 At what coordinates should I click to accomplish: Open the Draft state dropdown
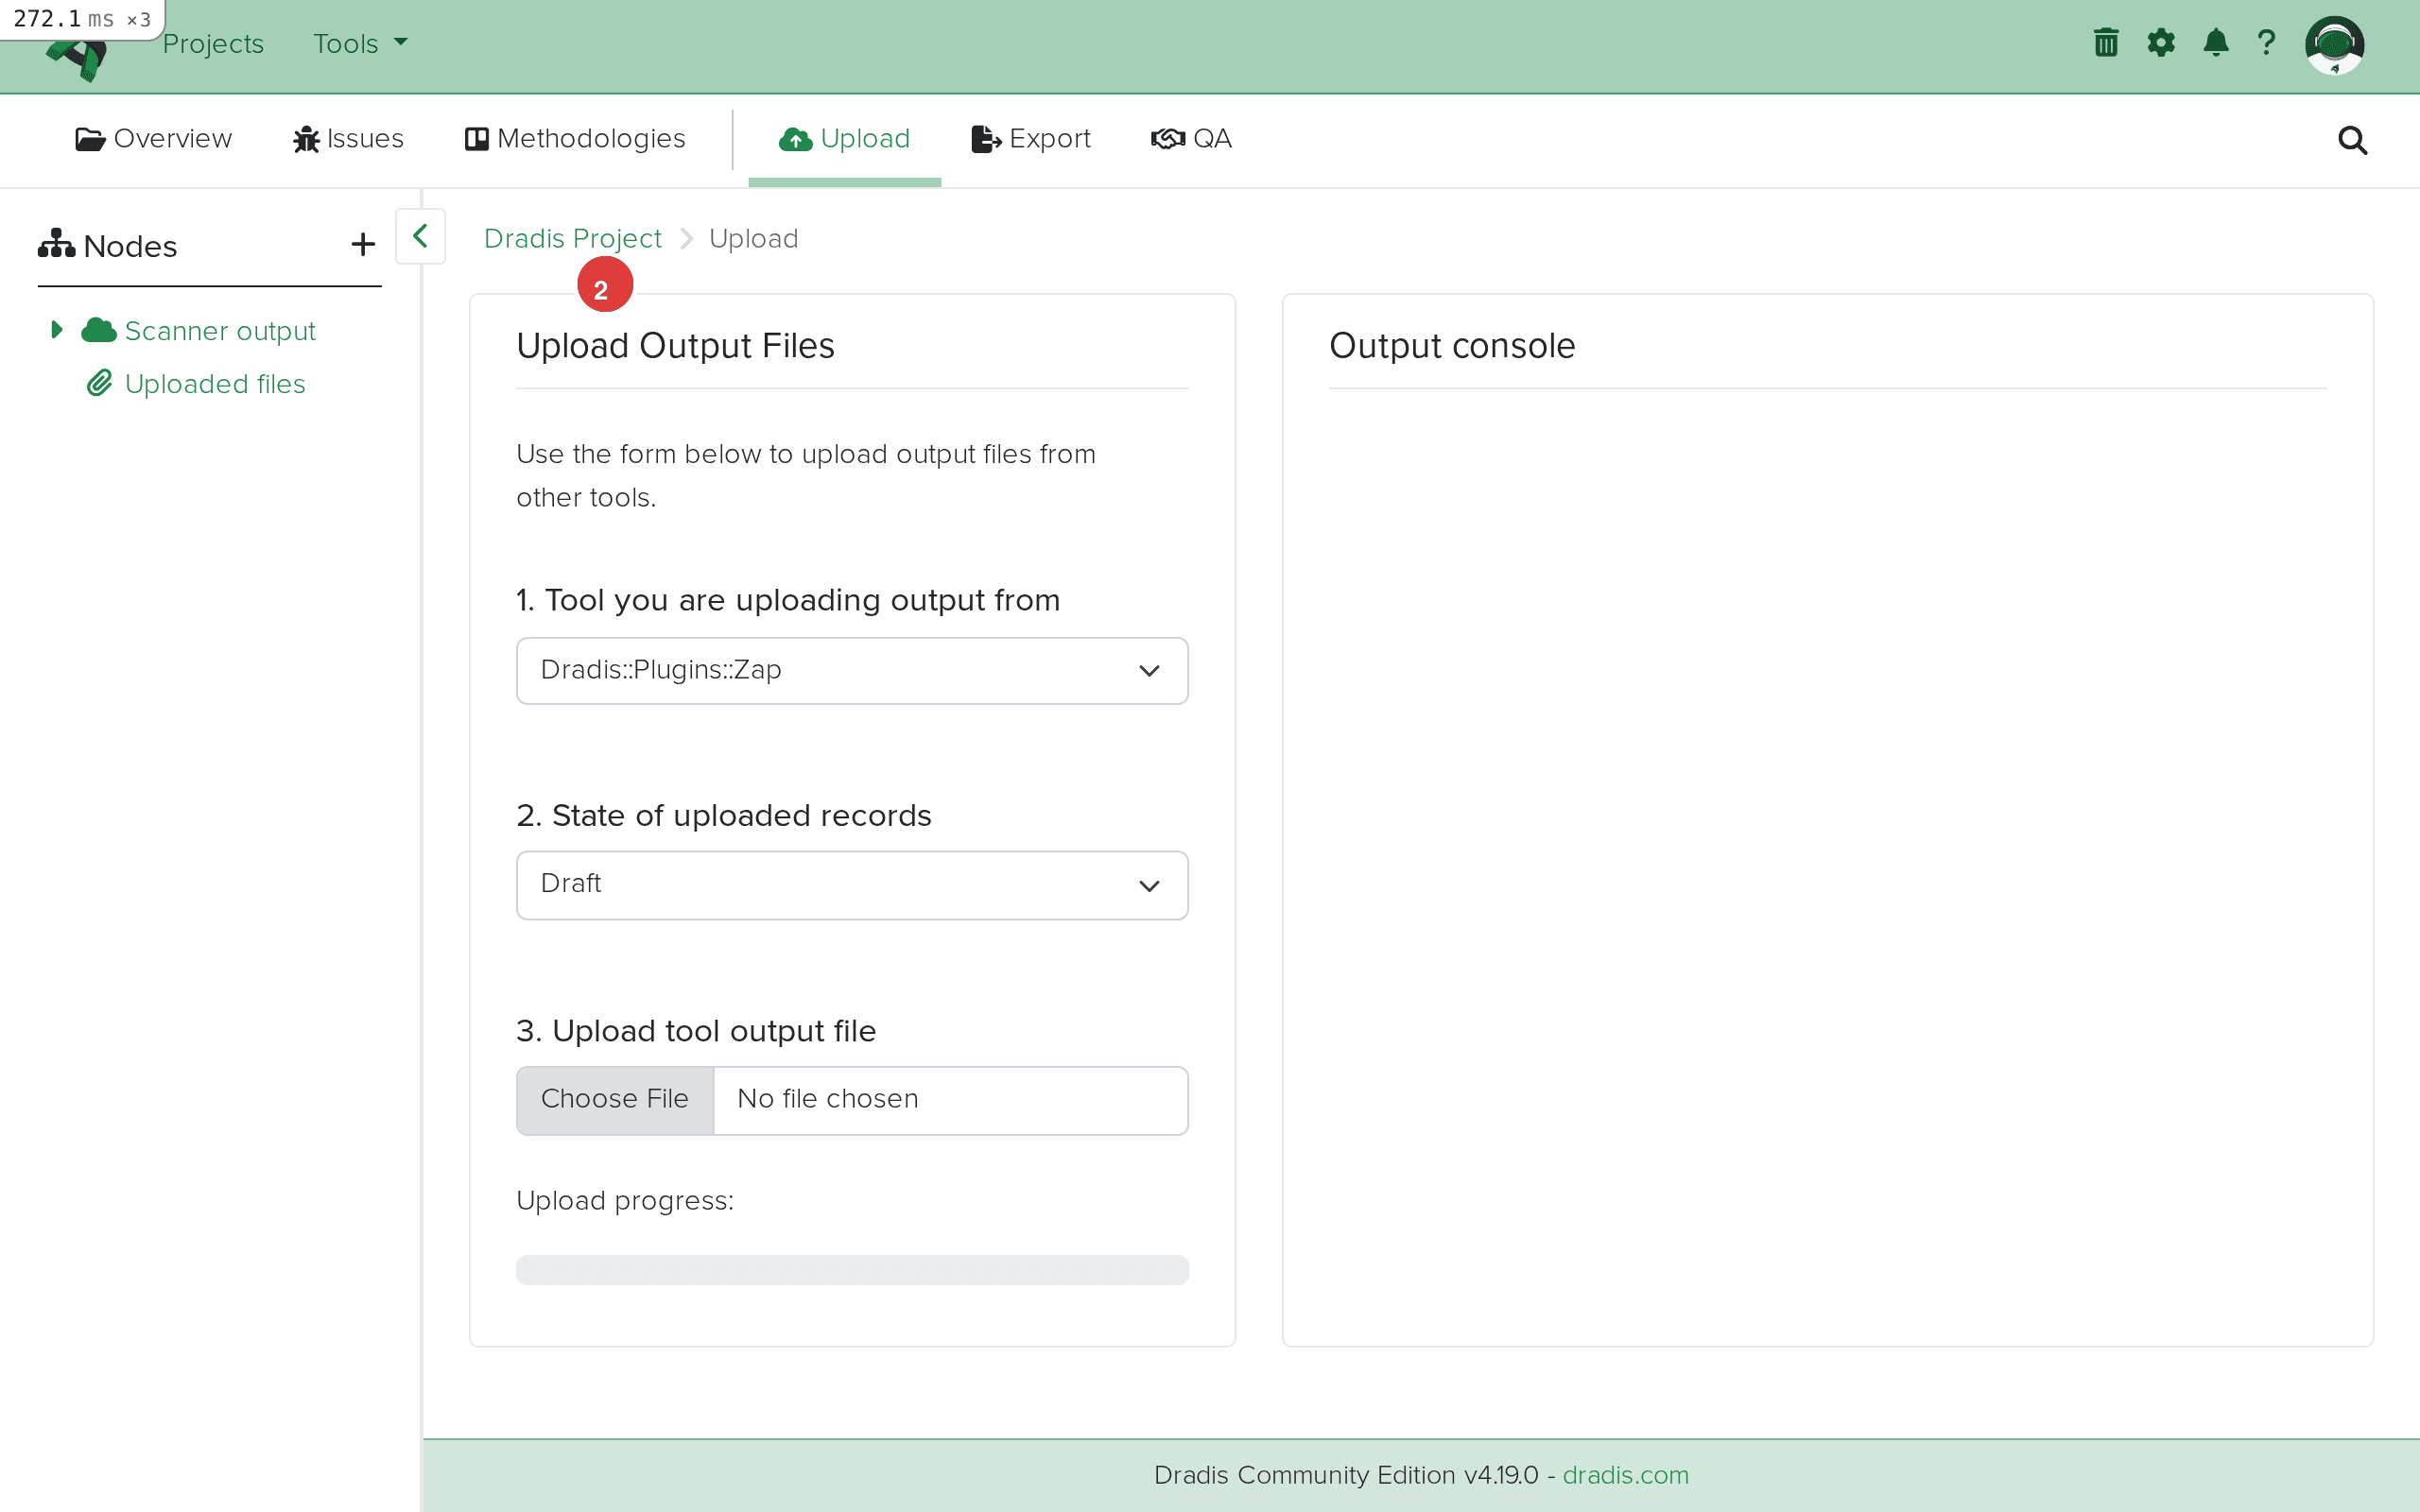click(851, 884)
